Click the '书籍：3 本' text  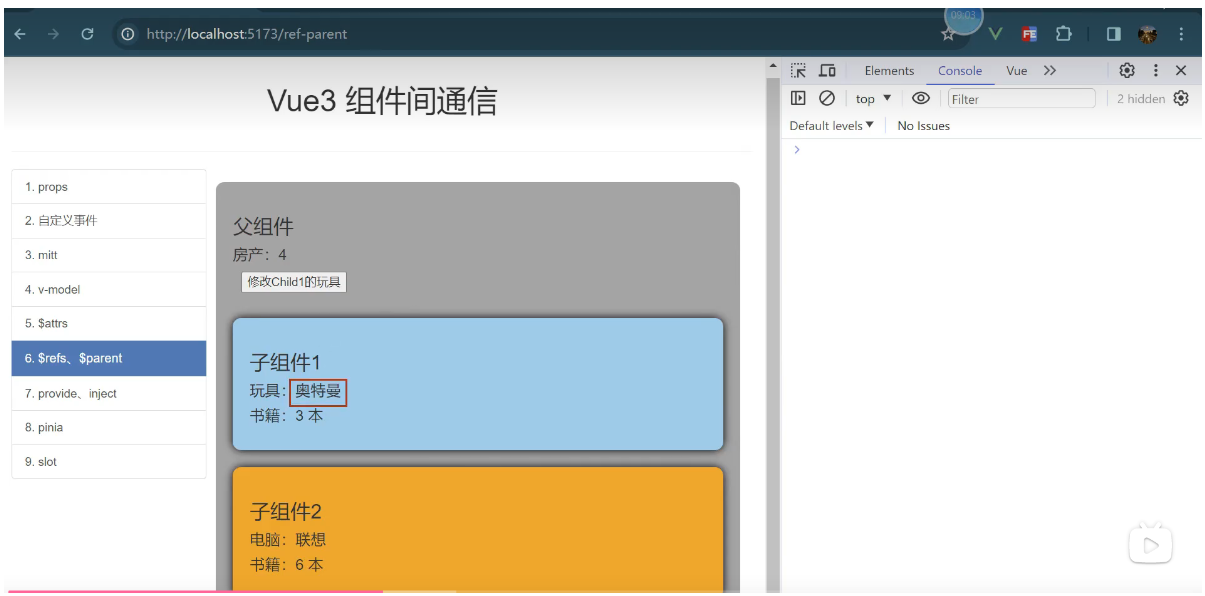(x=286, y=416)
